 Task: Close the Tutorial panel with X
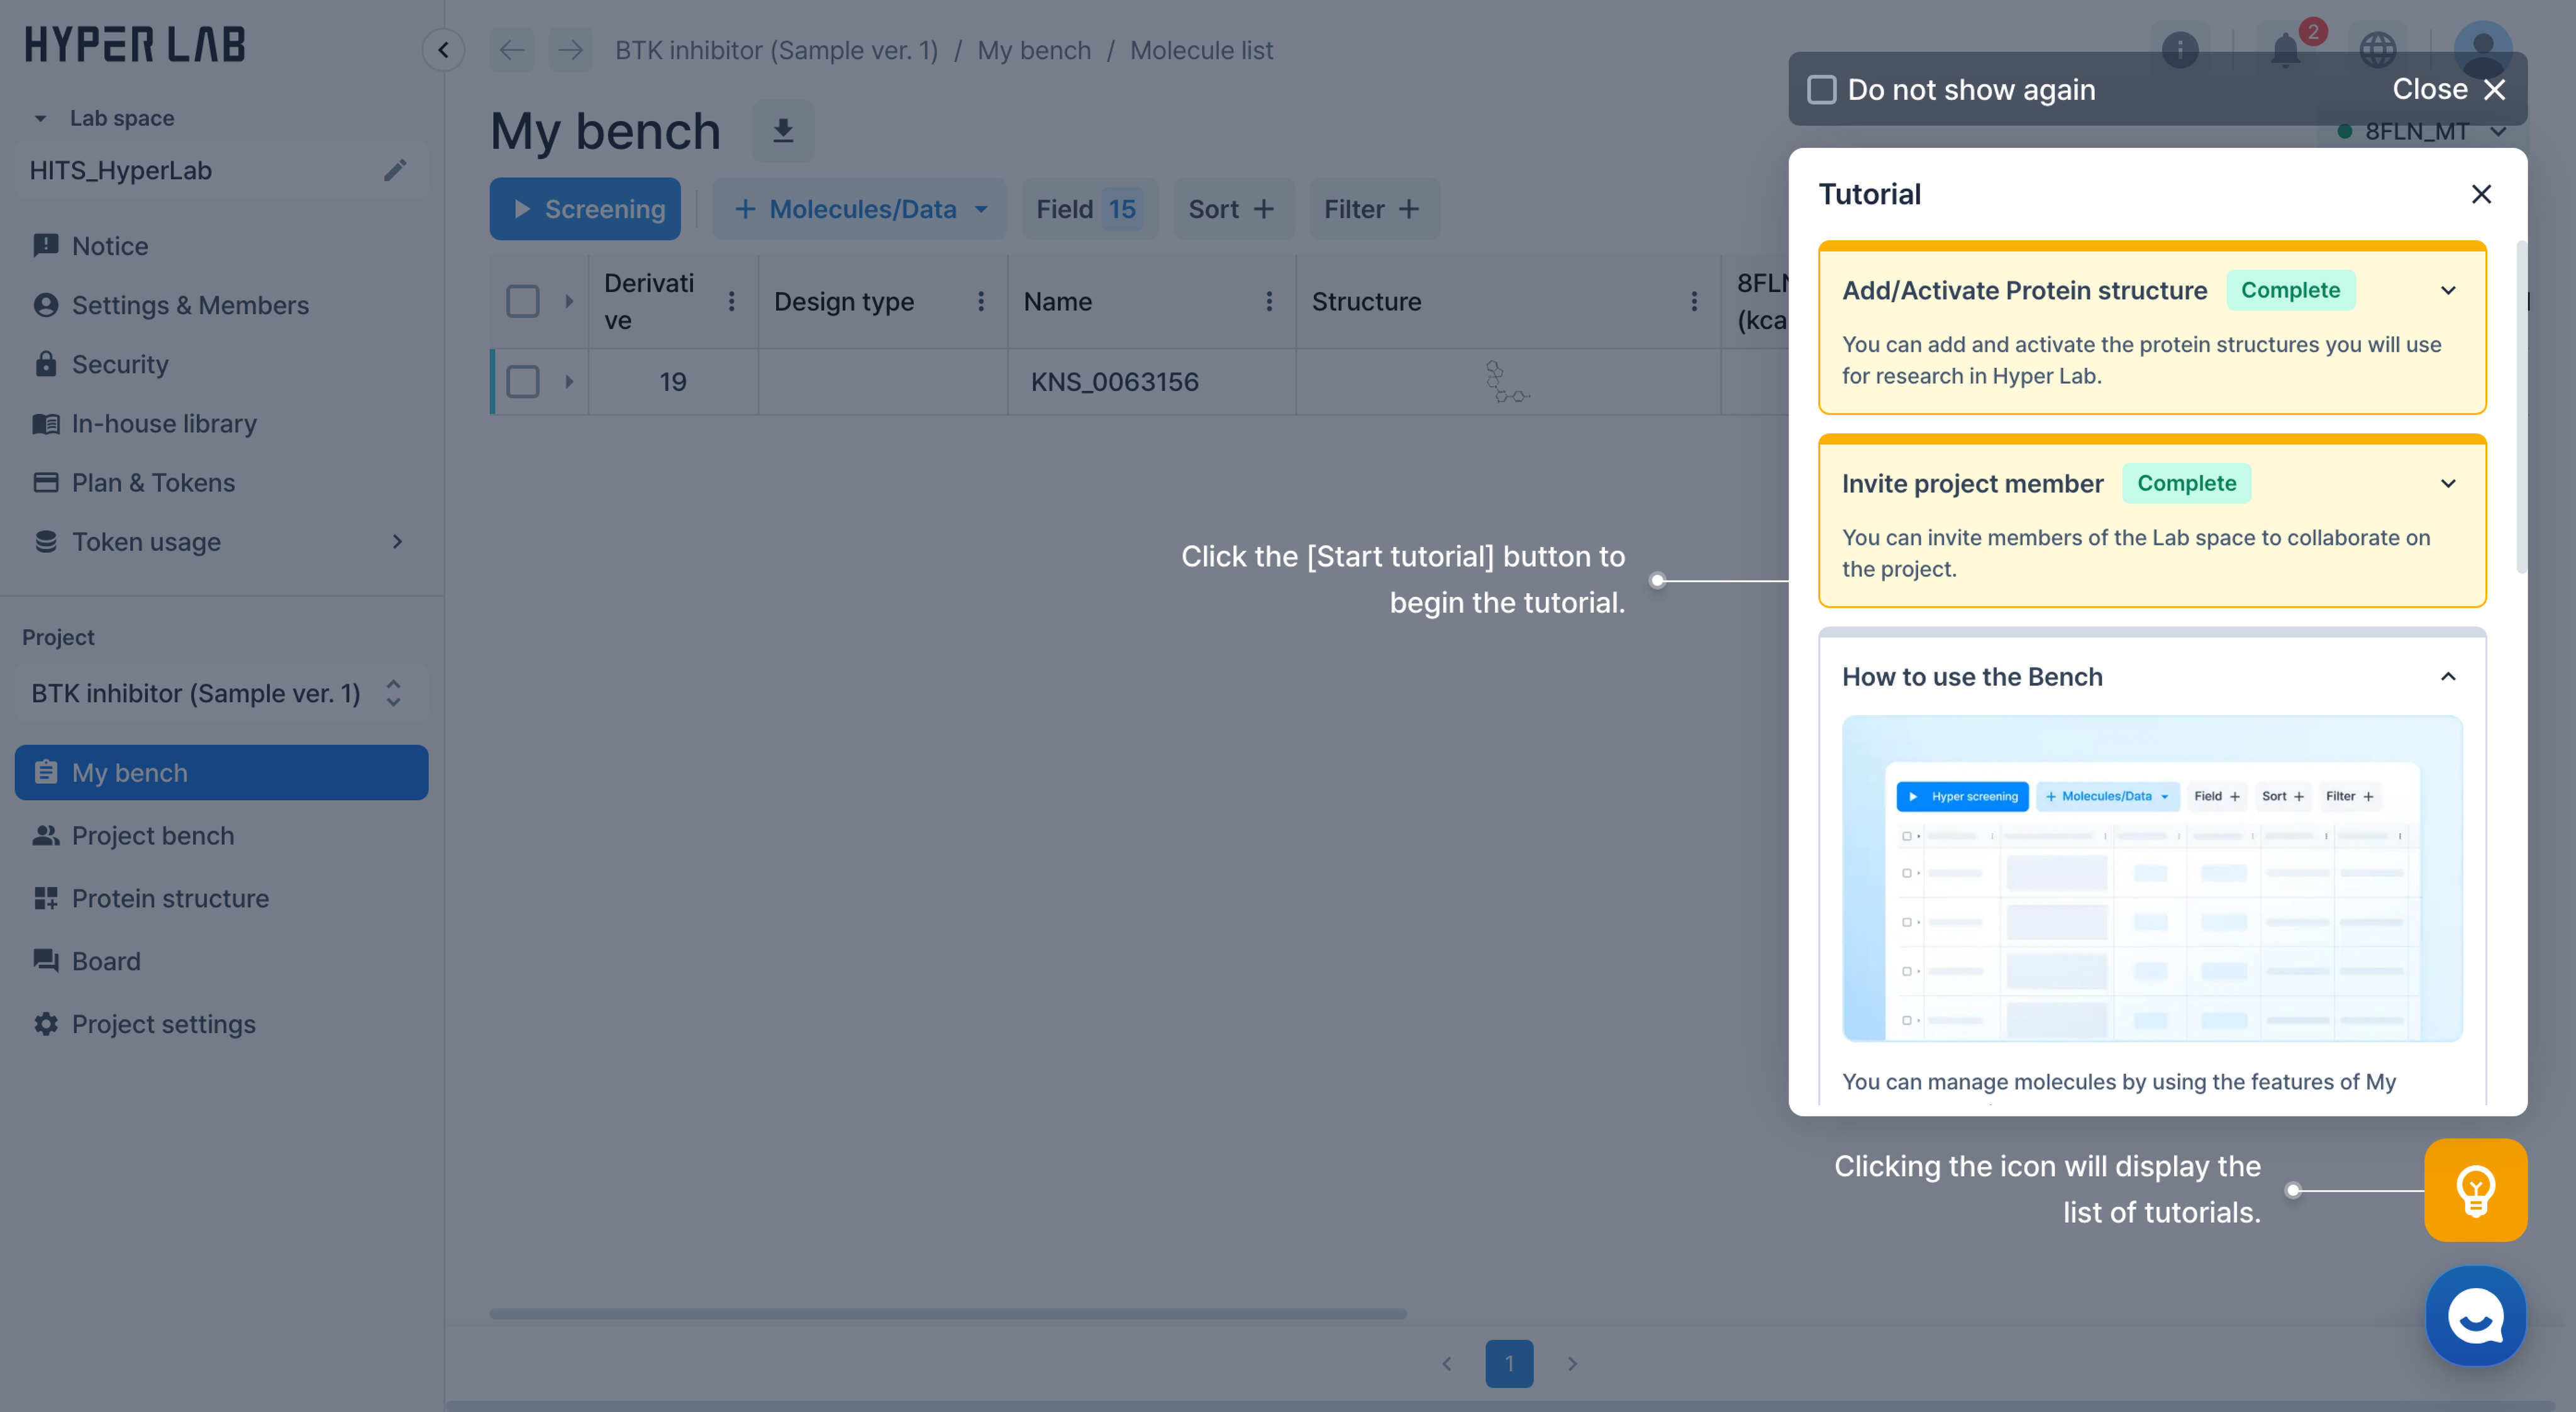(x=2480, y=194)
